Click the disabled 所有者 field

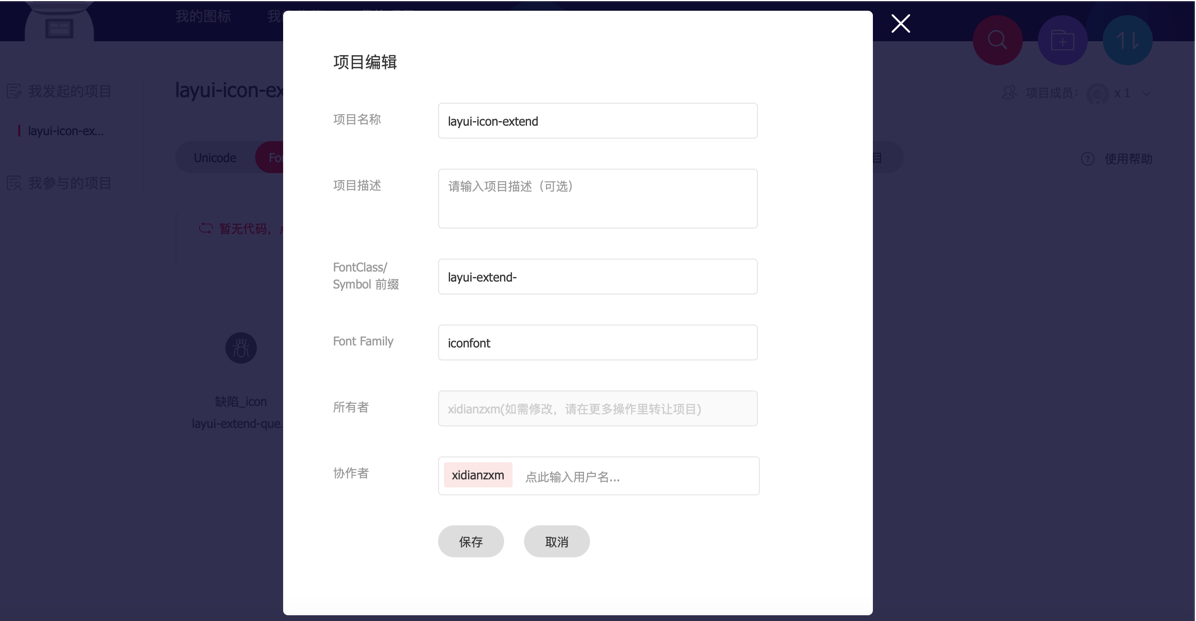click(597, 408)
